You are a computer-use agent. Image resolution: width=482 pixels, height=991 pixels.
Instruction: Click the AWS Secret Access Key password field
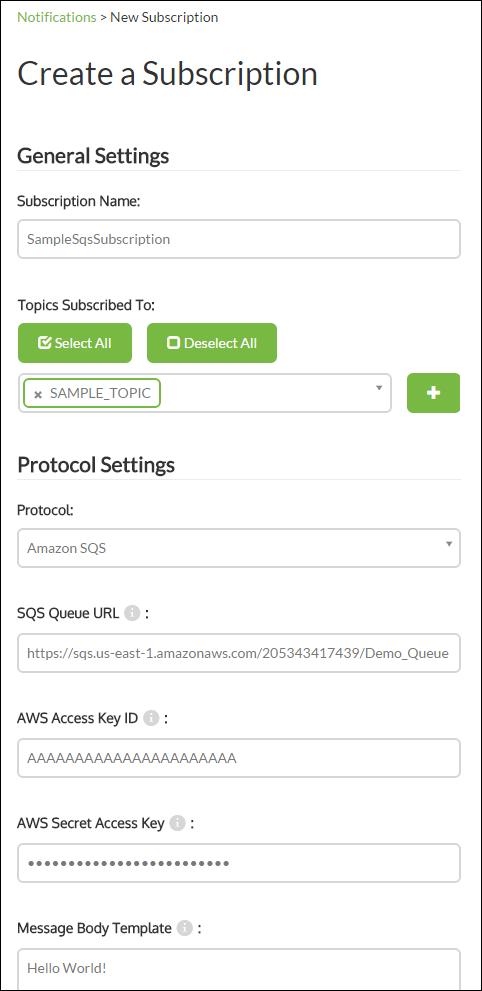click(239, 863)
